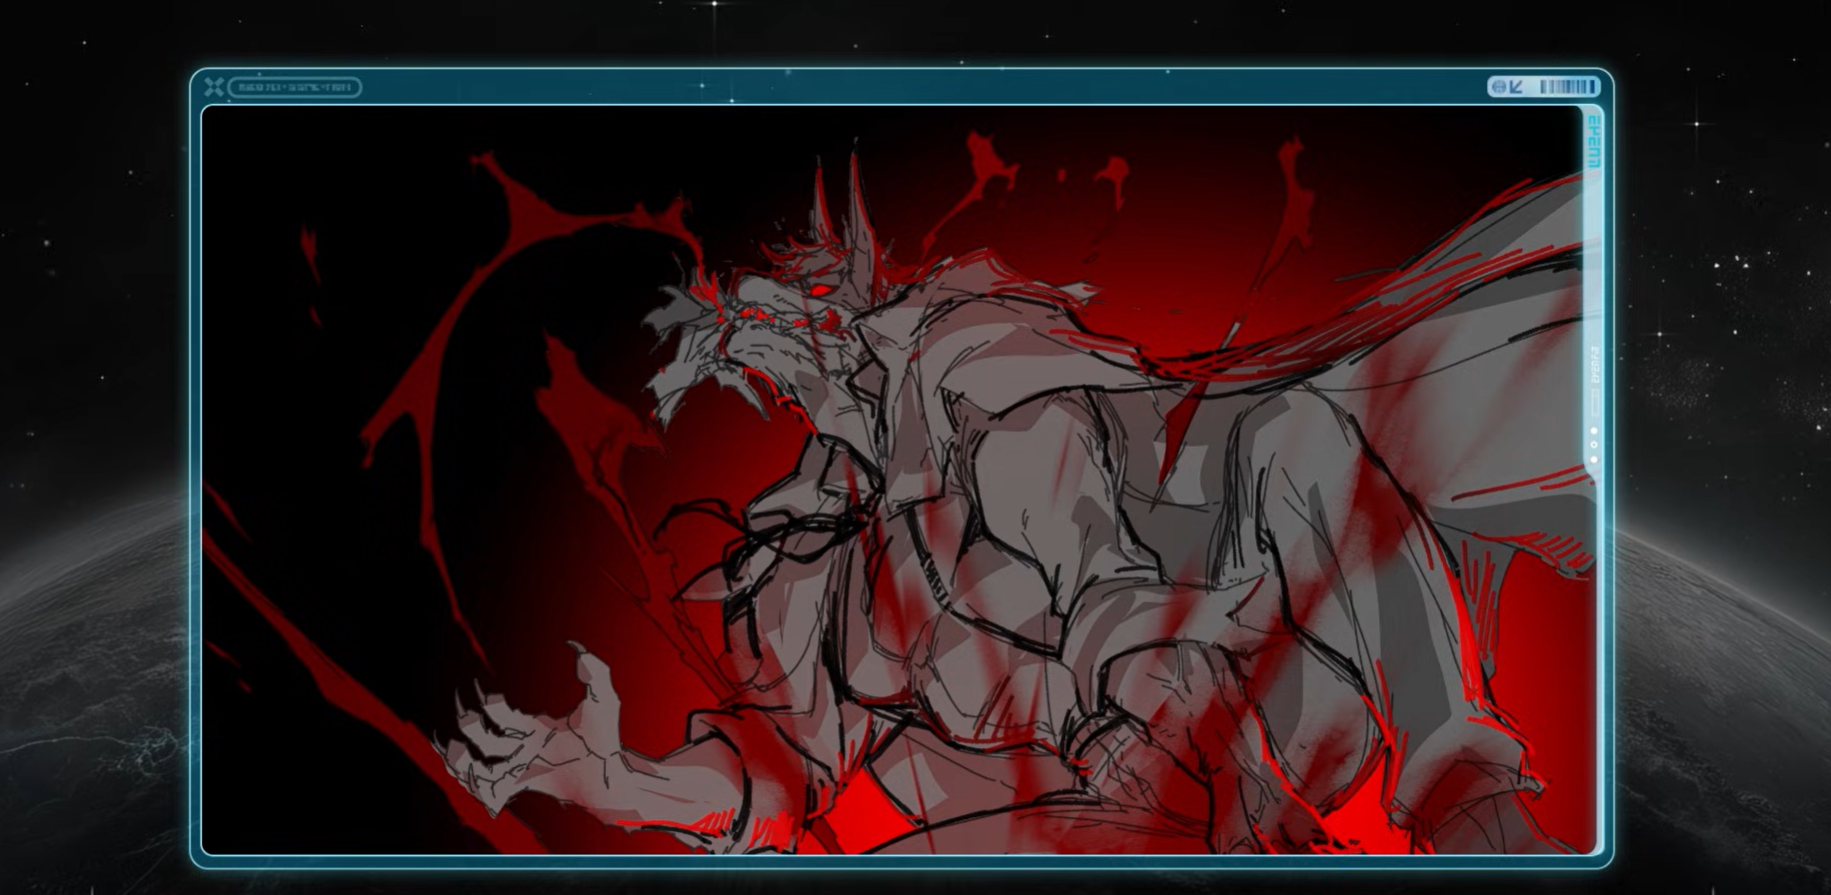Click the barcode graphic in the top-right pill
The width and height of the screenshot is (1831, 895).
[1566, 87]
